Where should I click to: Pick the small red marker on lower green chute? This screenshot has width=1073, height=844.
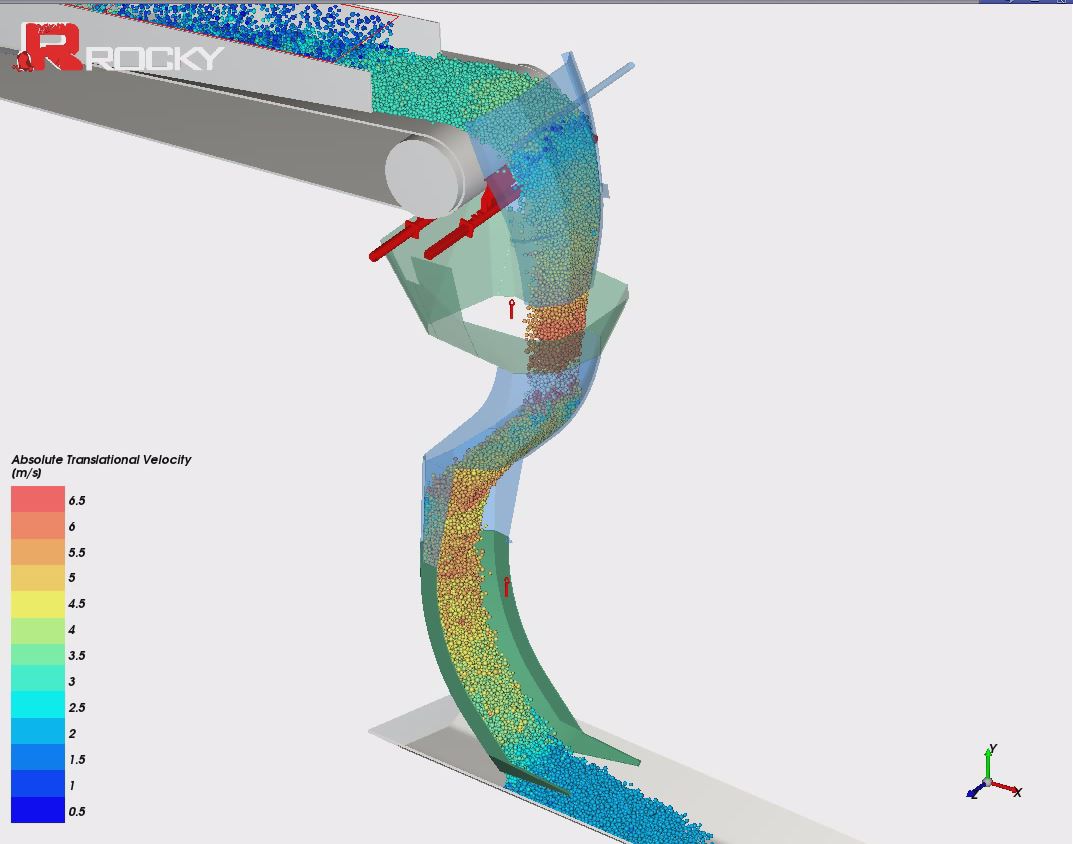507,586
